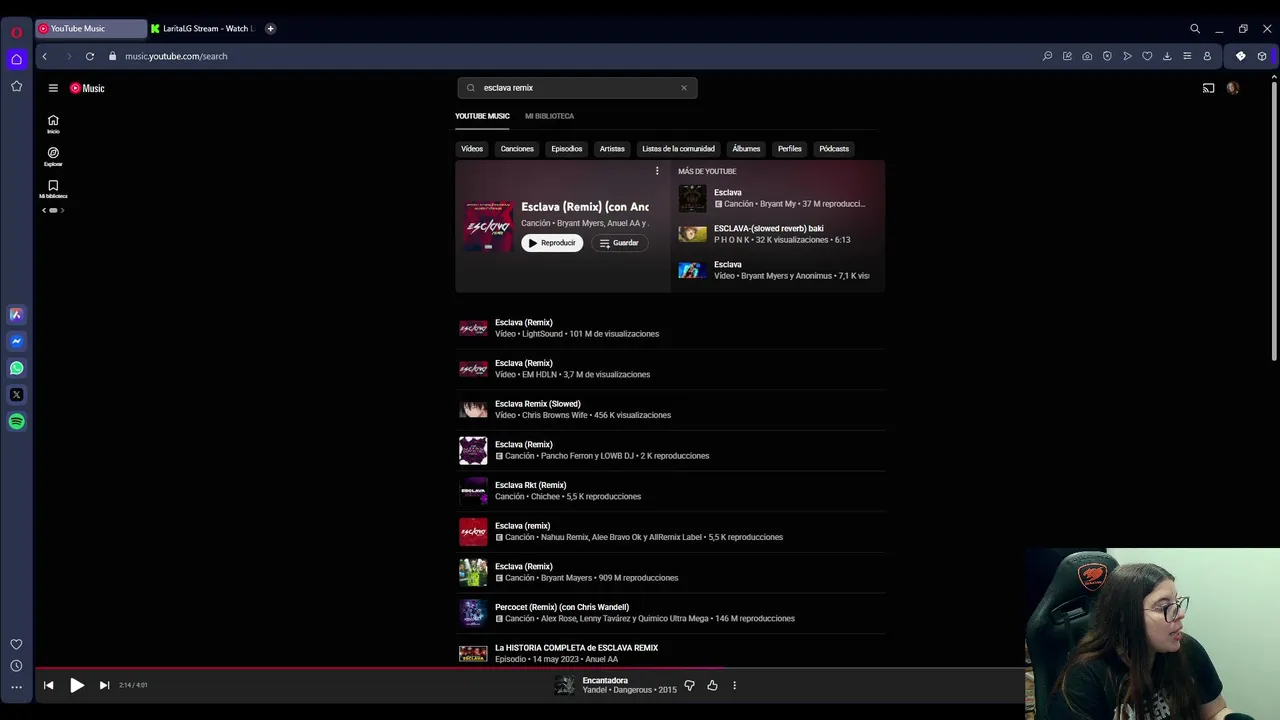Open more options for the playing song

tap(734, 685)
